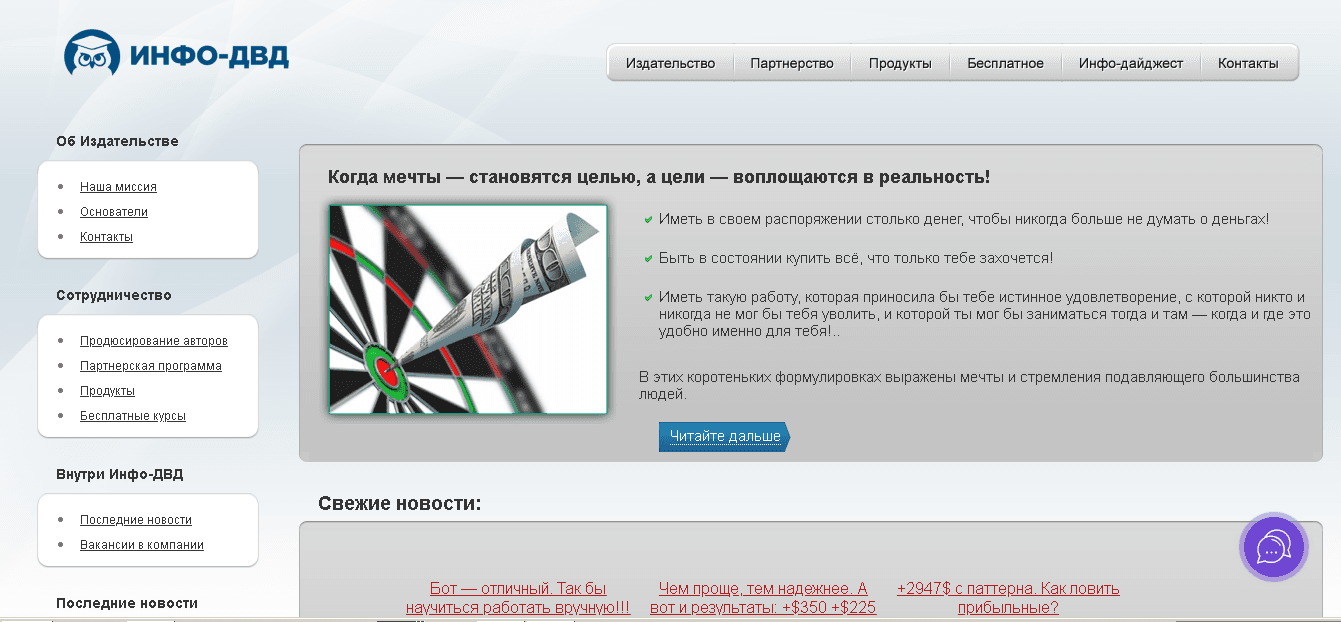Click the Бесплатные курсы sidebar link
Image resolution: width=1341 pixels, height=622 pixels.
click(133, 416)
